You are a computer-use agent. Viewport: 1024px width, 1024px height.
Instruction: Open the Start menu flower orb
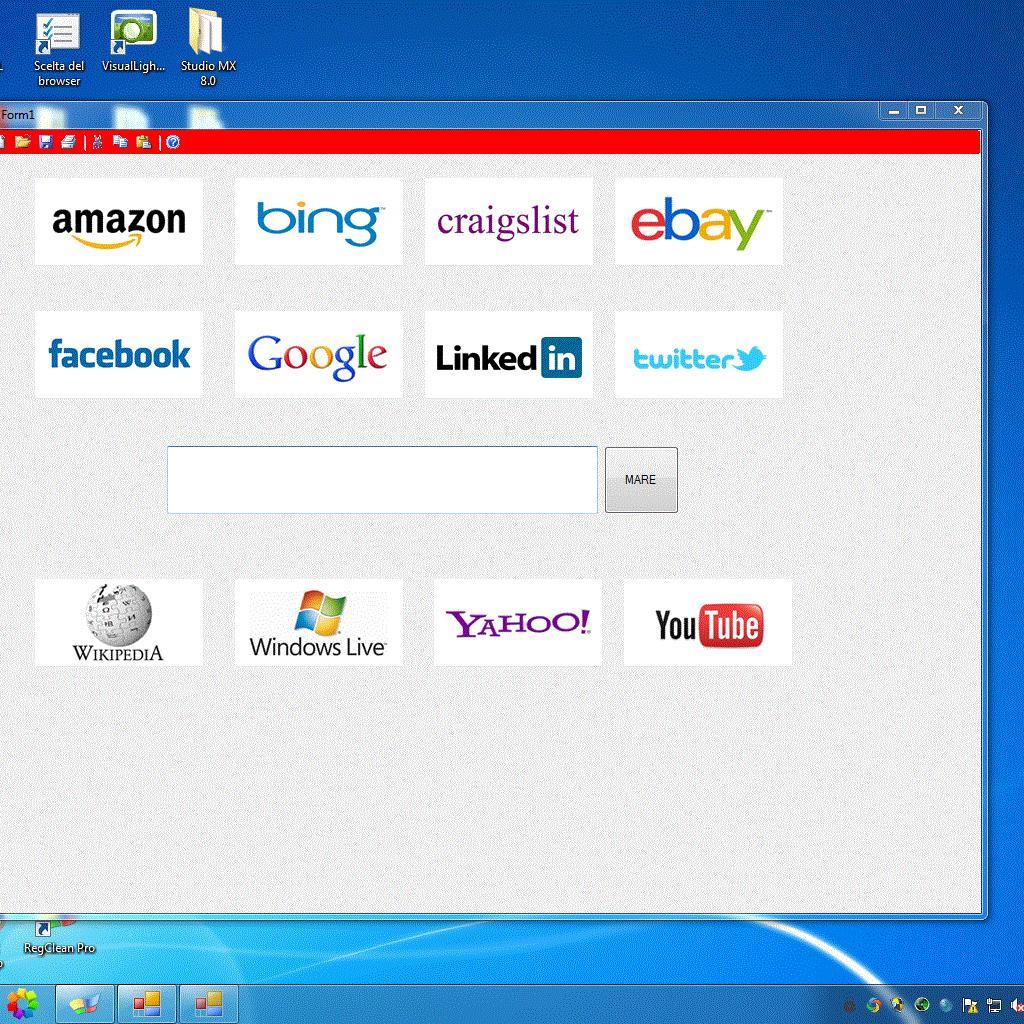22,1004
